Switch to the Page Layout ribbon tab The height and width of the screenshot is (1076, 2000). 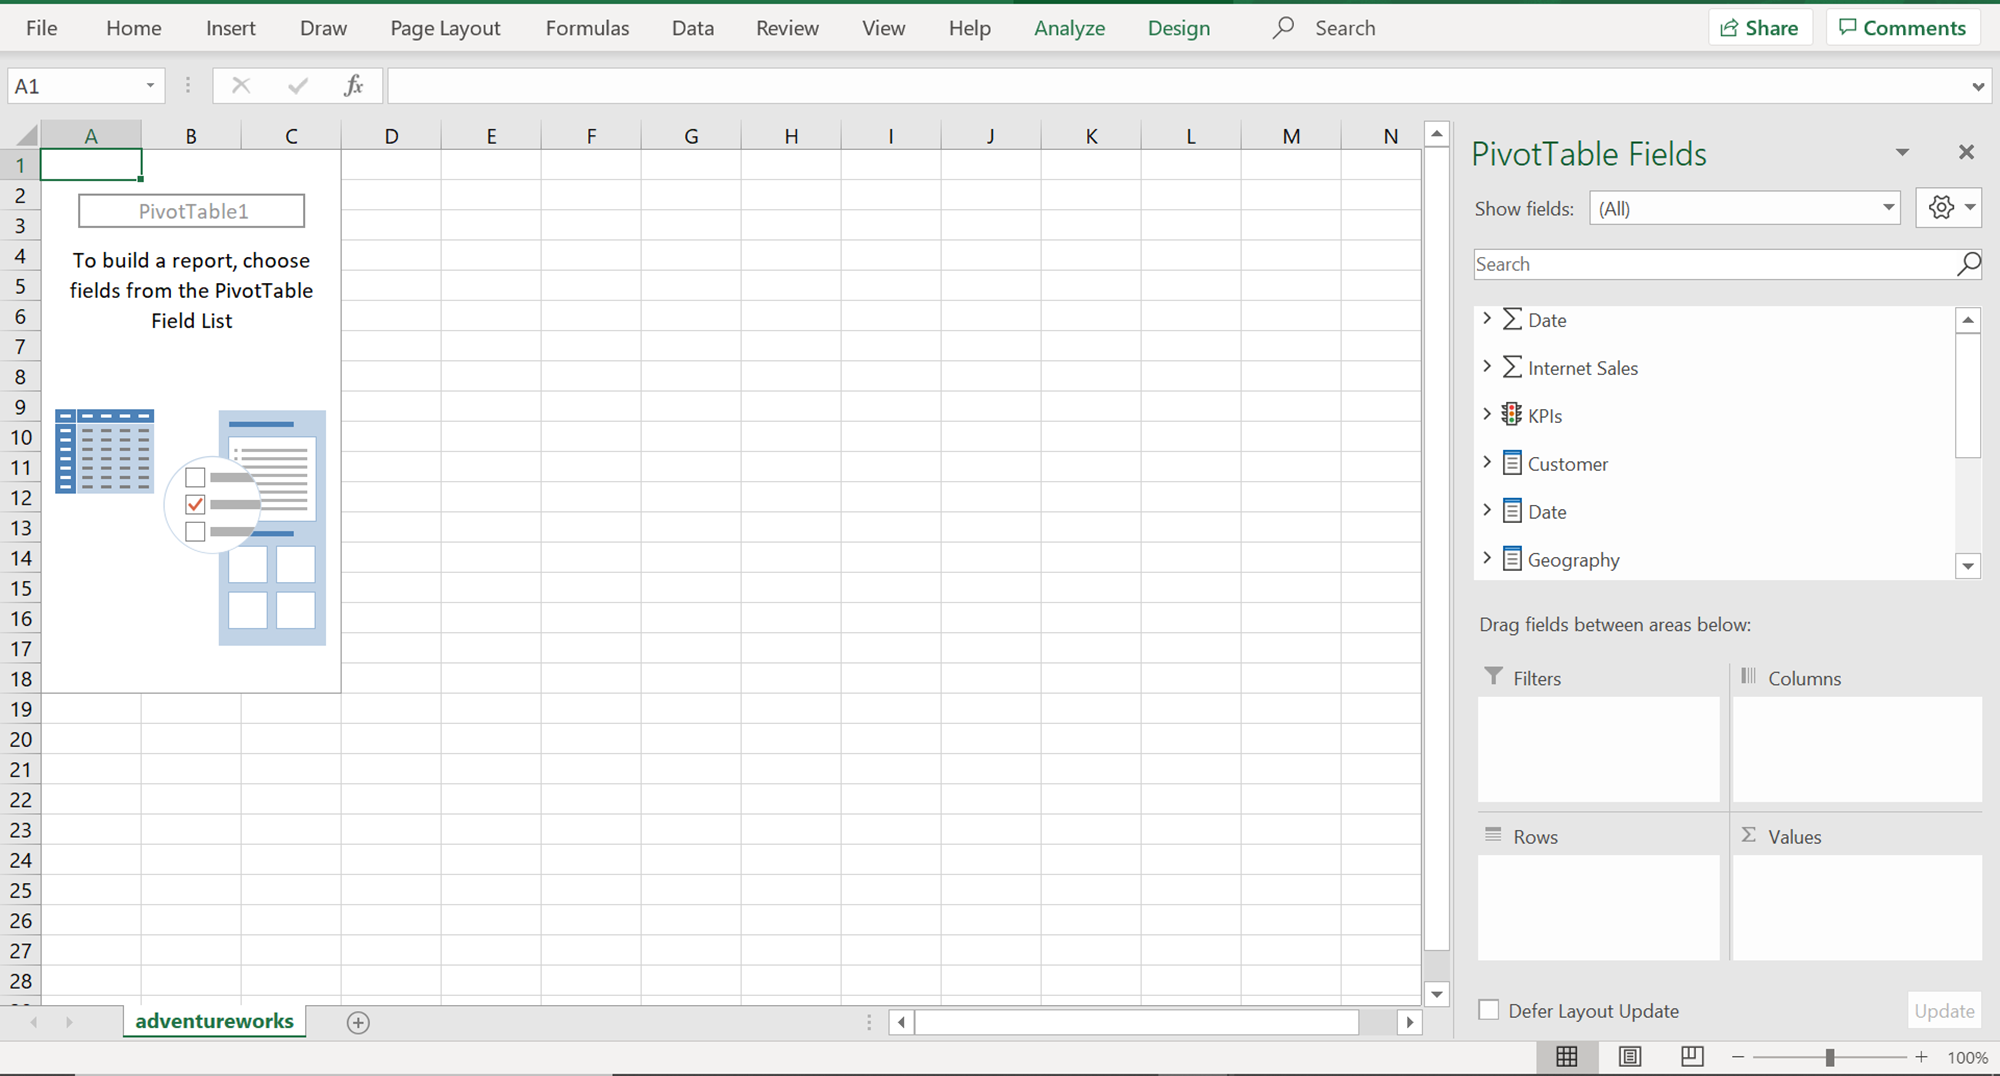445,28
